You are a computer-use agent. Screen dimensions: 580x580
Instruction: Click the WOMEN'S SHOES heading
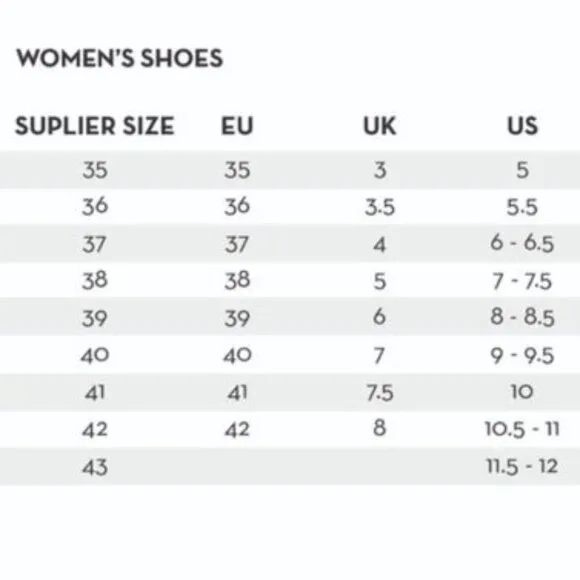pyautogui.click(x=119, y=58)
